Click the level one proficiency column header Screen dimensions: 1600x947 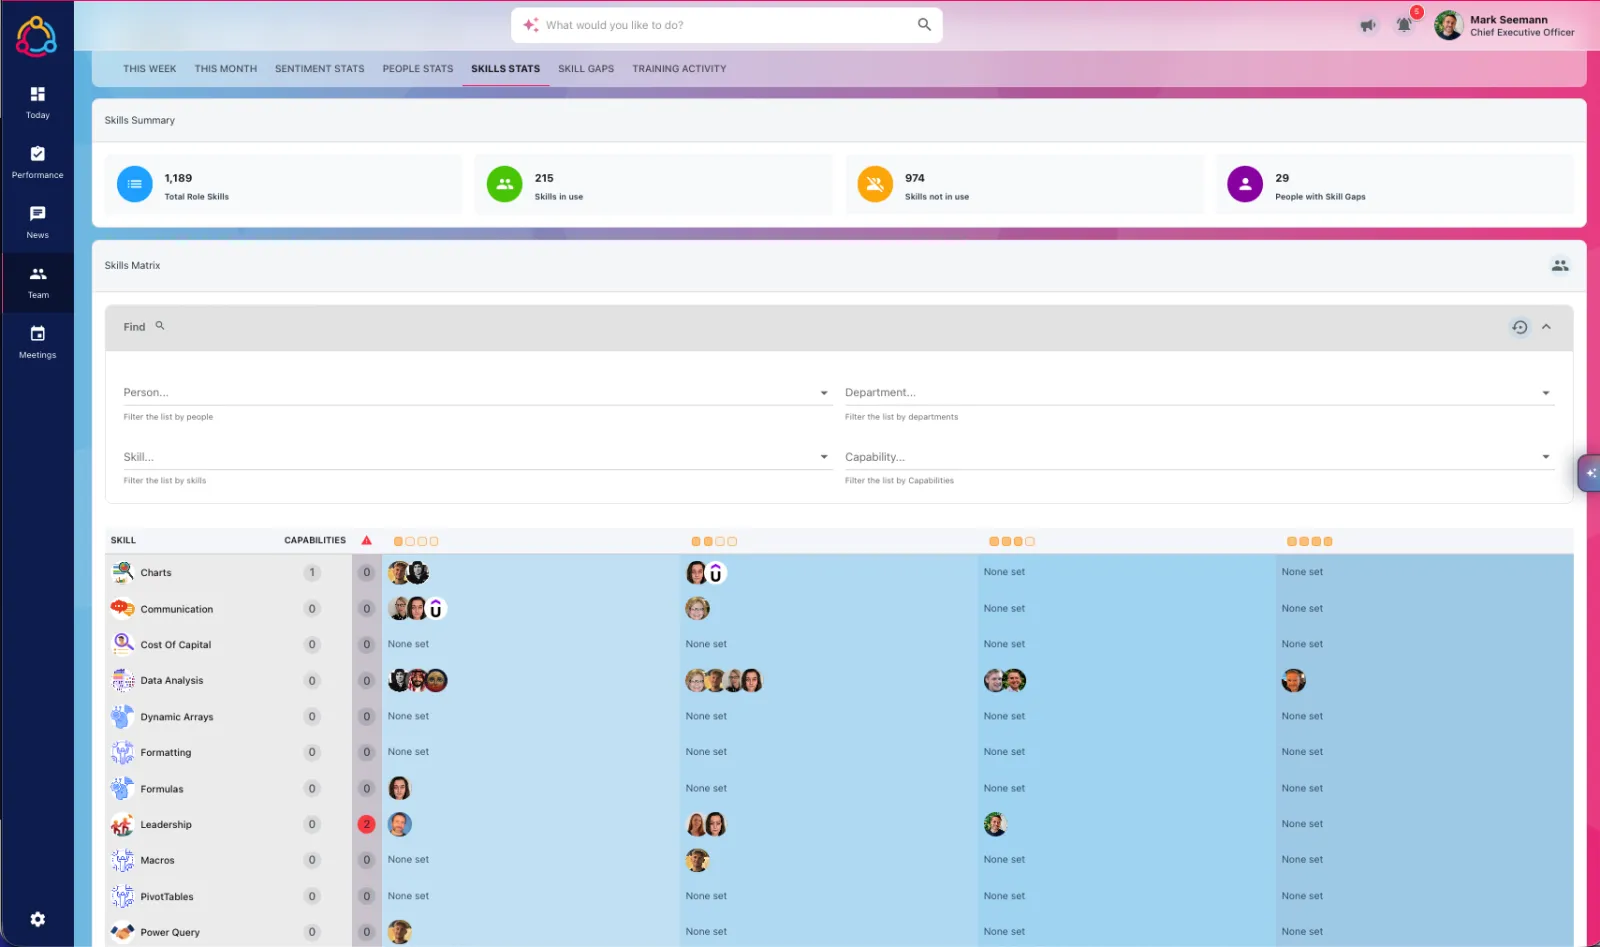[x=416, y=541]
